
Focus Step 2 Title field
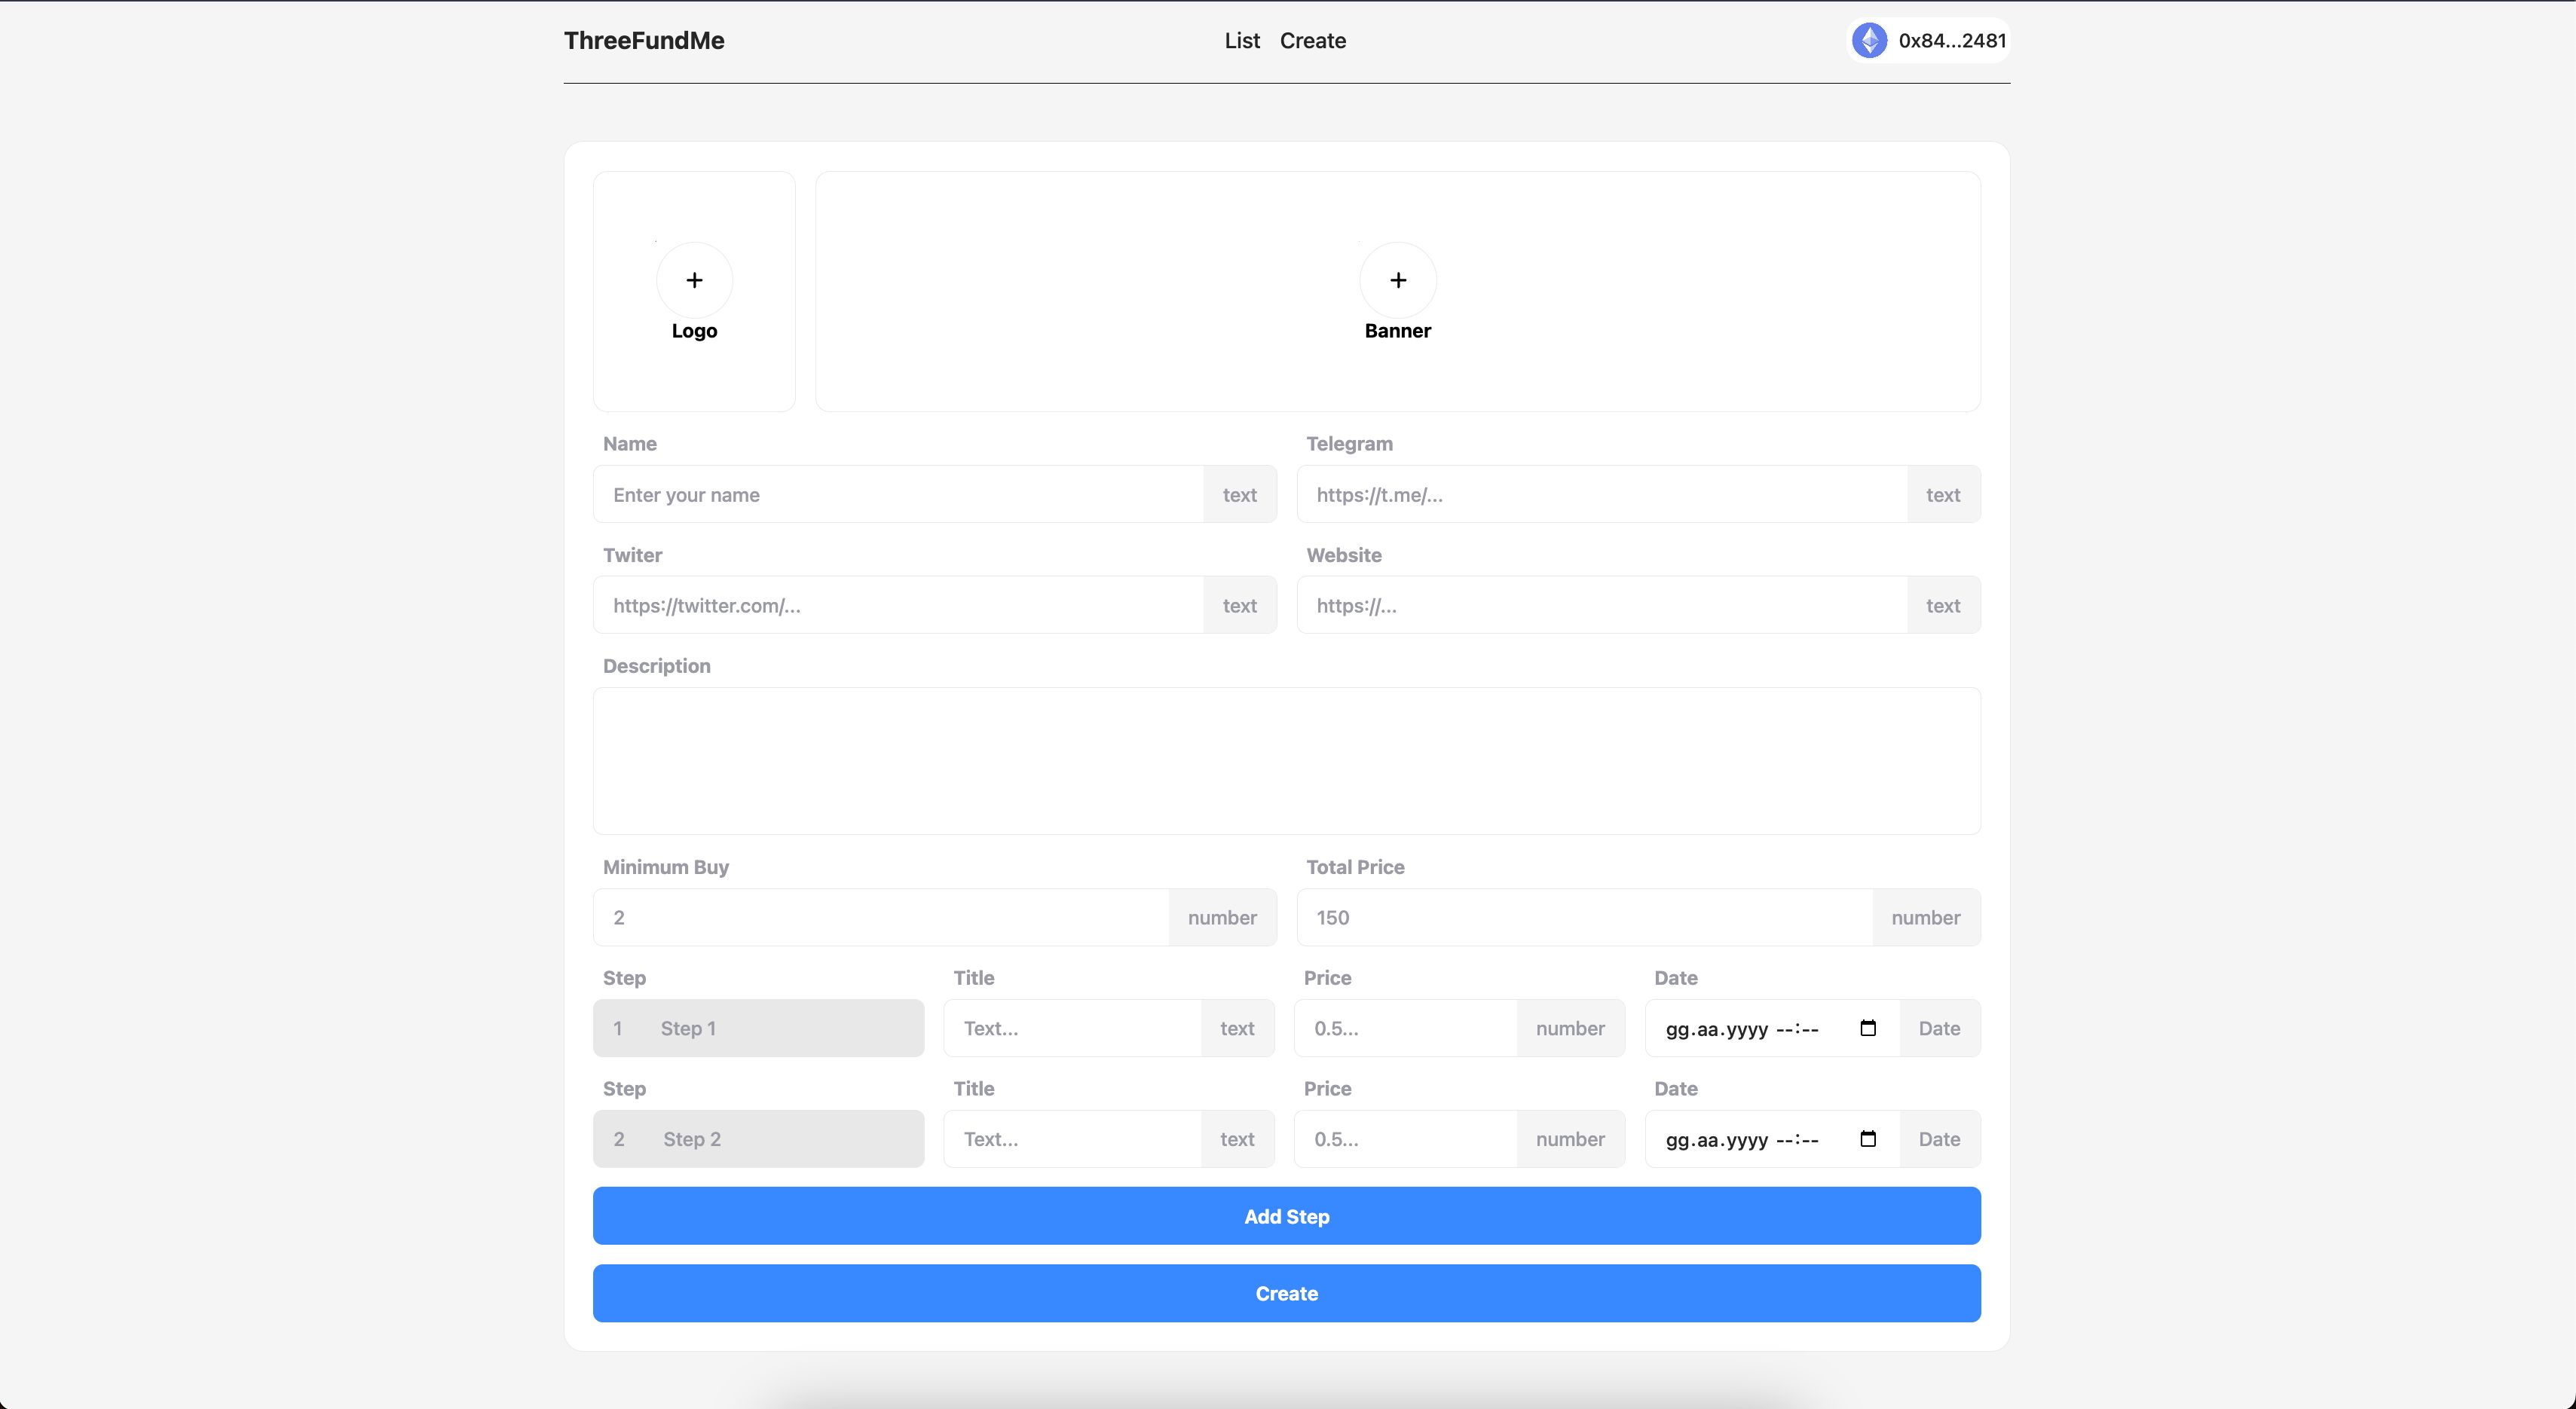tap(1072, 1139)
